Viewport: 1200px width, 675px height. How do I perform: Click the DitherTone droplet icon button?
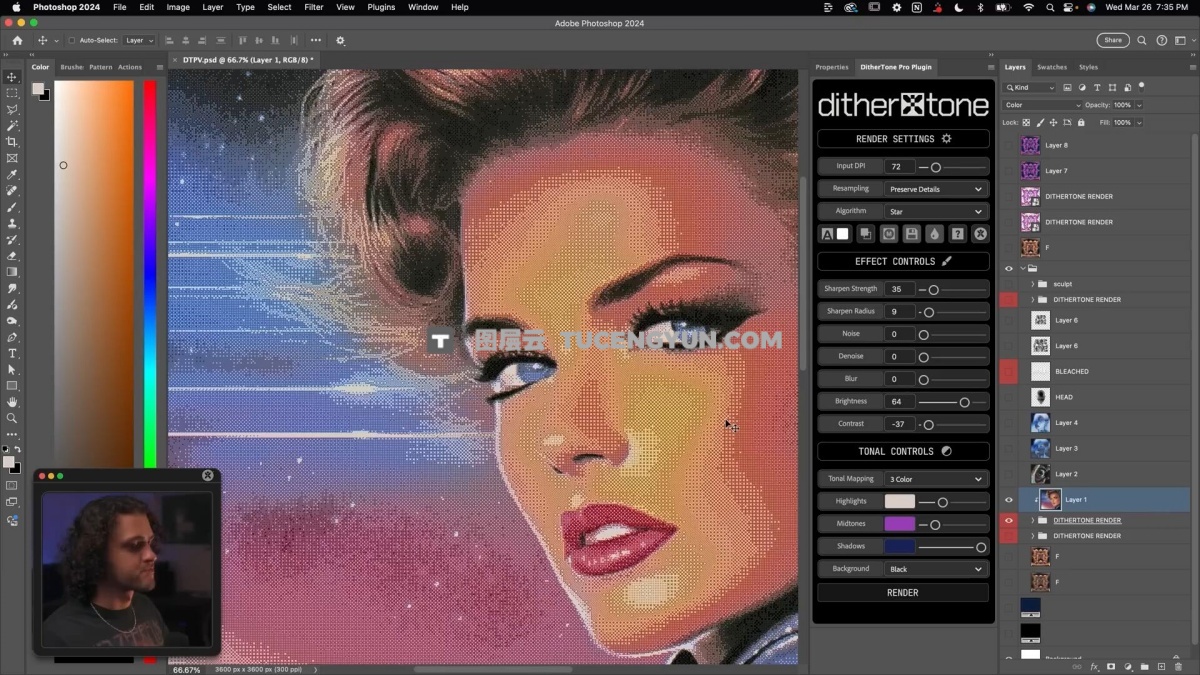(934, 234)
